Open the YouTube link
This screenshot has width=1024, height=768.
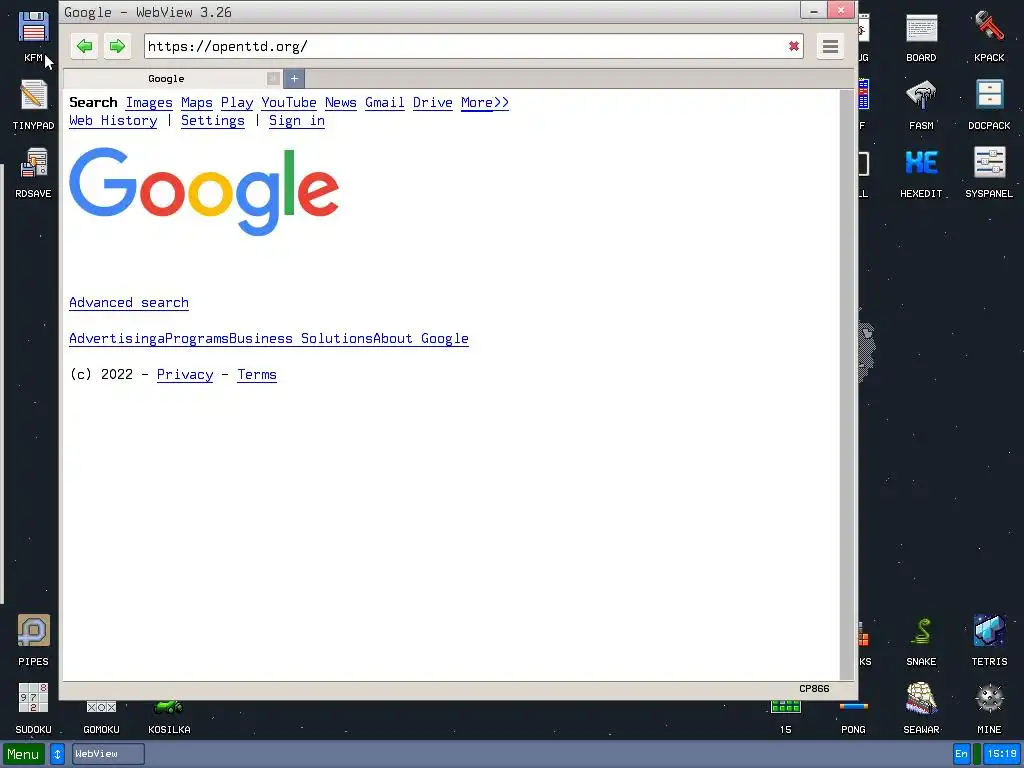pyautogui.click(x=289, y=103)
